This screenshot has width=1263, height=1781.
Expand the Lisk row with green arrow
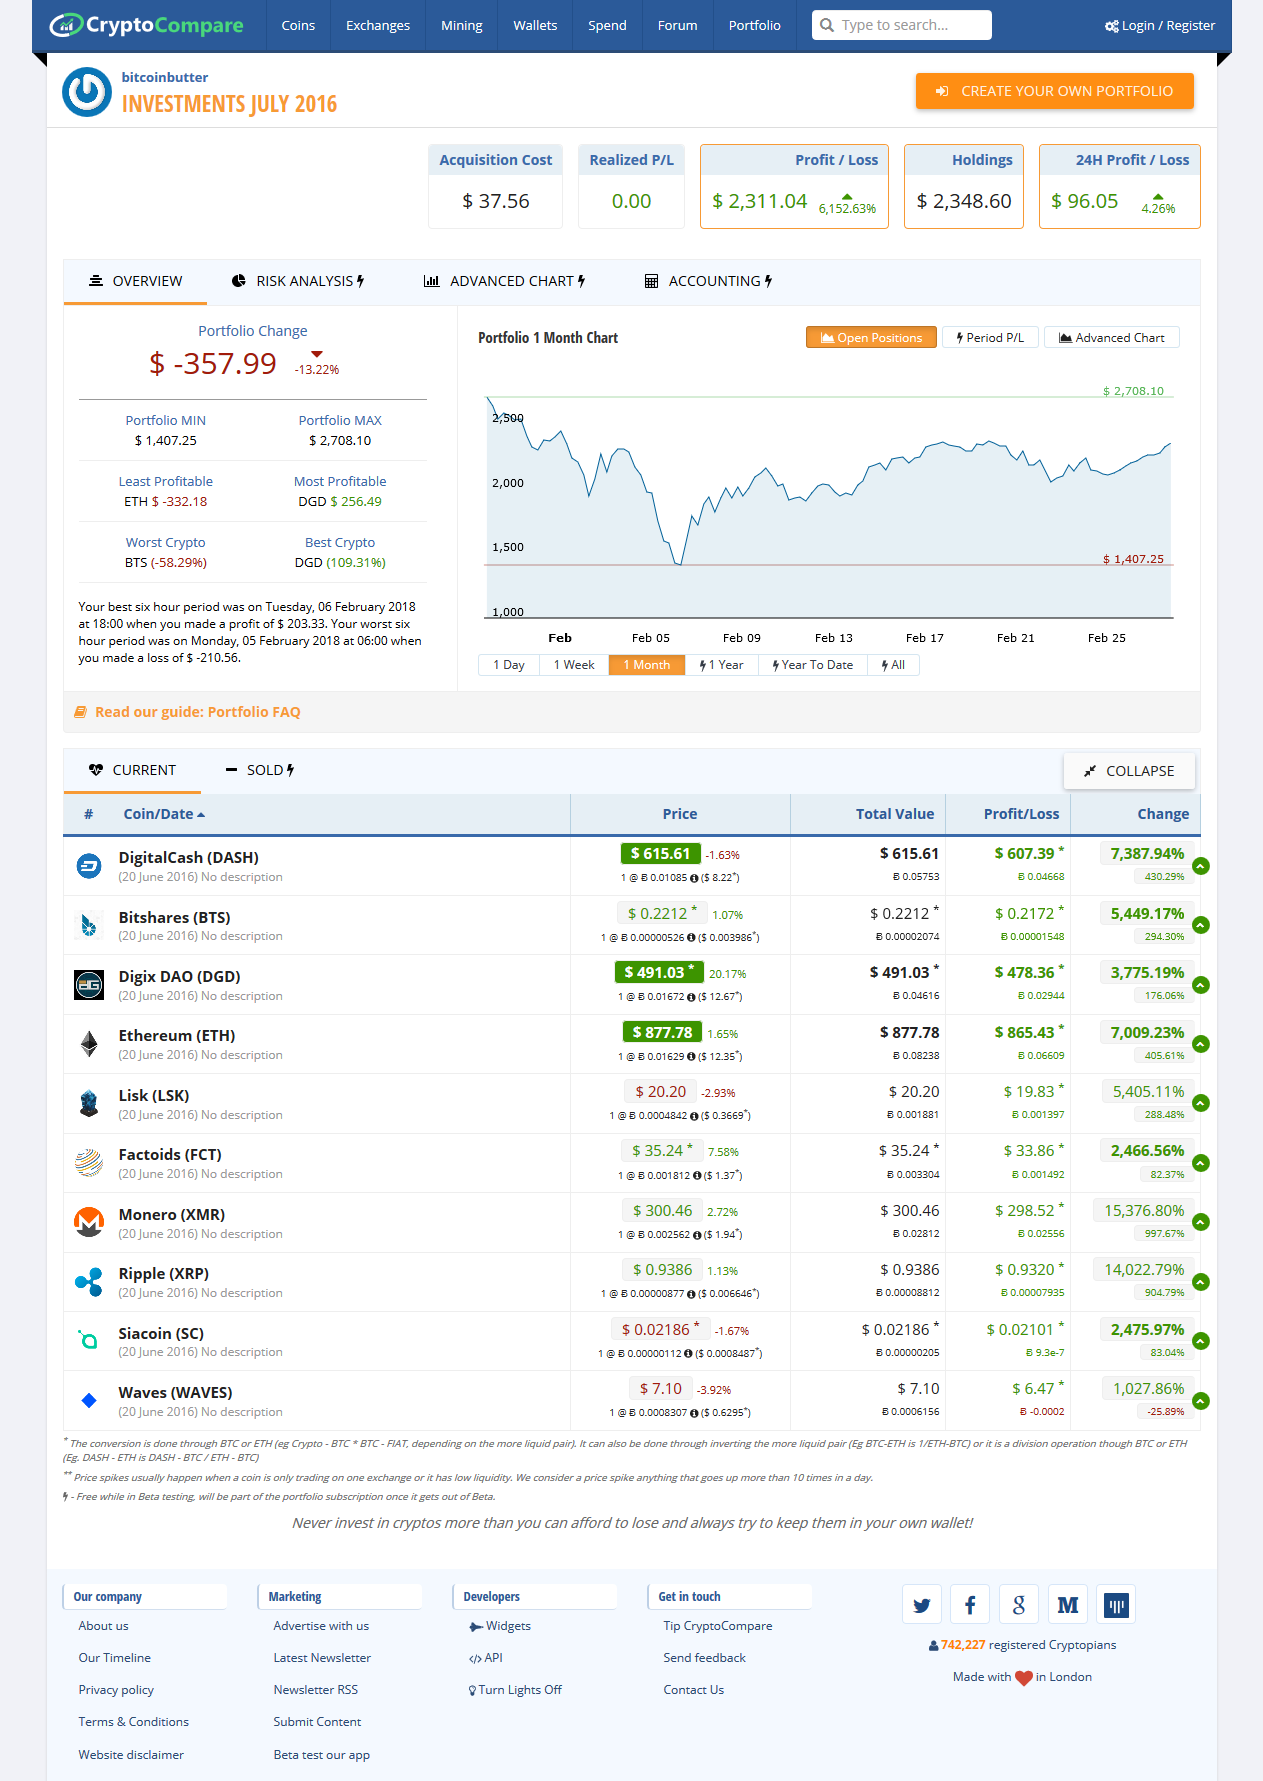1201,1103
